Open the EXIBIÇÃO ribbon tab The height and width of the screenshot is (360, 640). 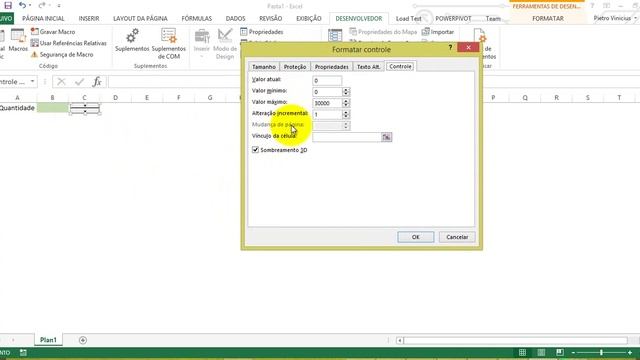point(309,18)
